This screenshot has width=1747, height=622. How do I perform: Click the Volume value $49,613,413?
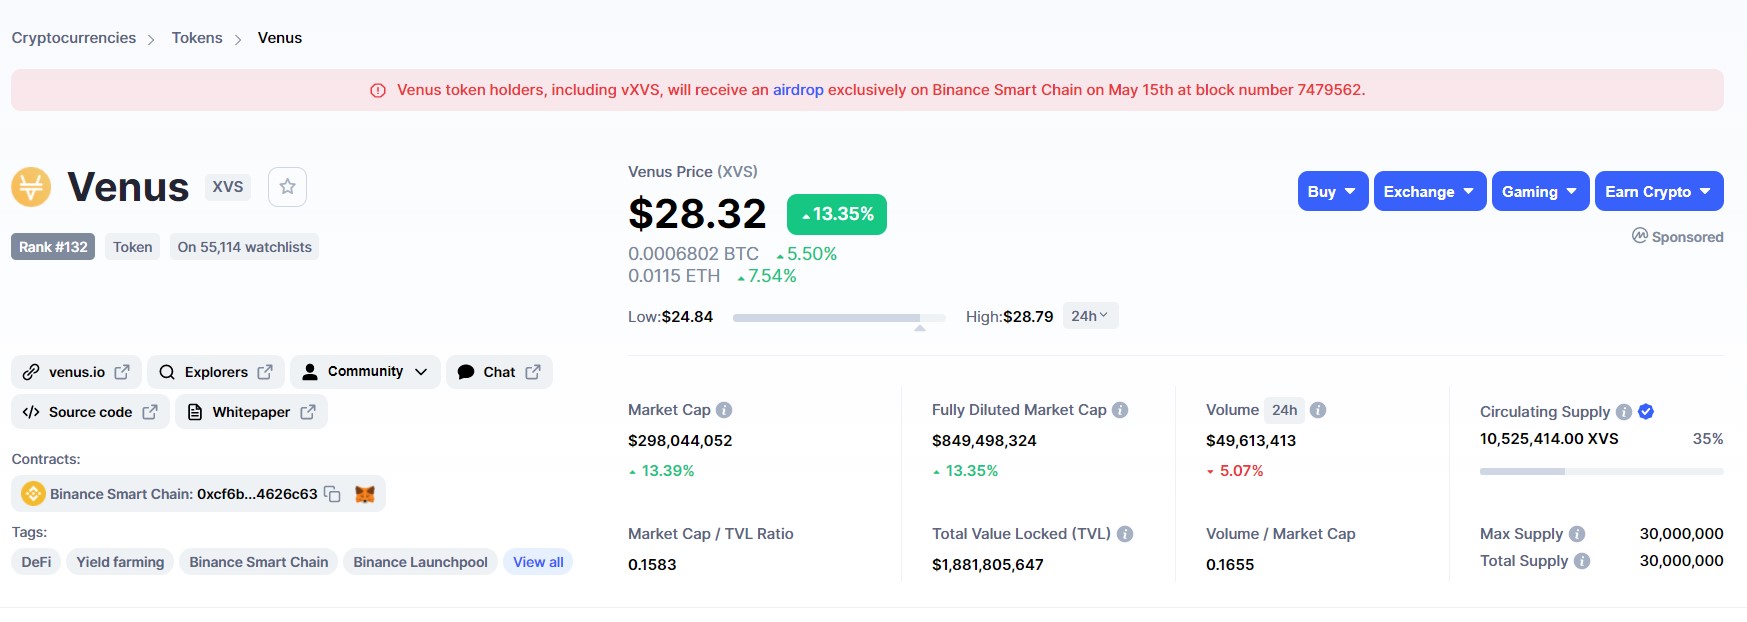point(1251,441)
